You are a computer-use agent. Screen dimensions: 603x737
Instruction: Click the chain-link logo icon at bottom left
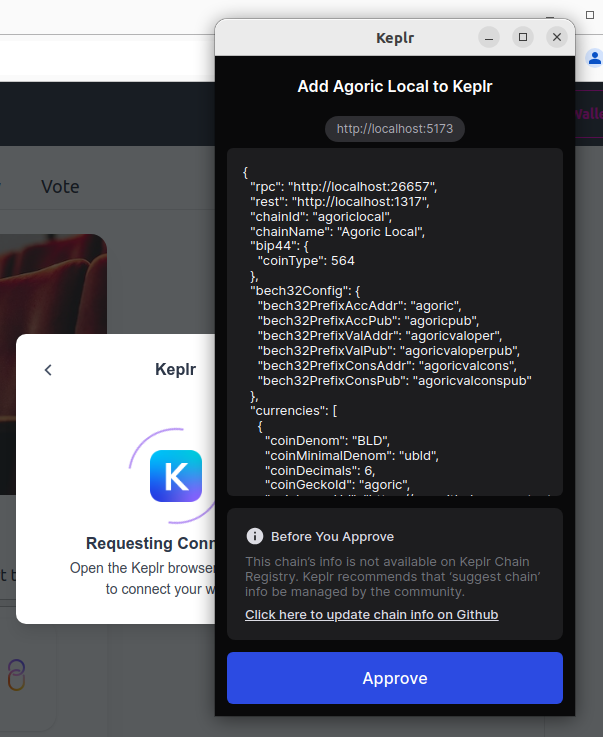point(15,674)
